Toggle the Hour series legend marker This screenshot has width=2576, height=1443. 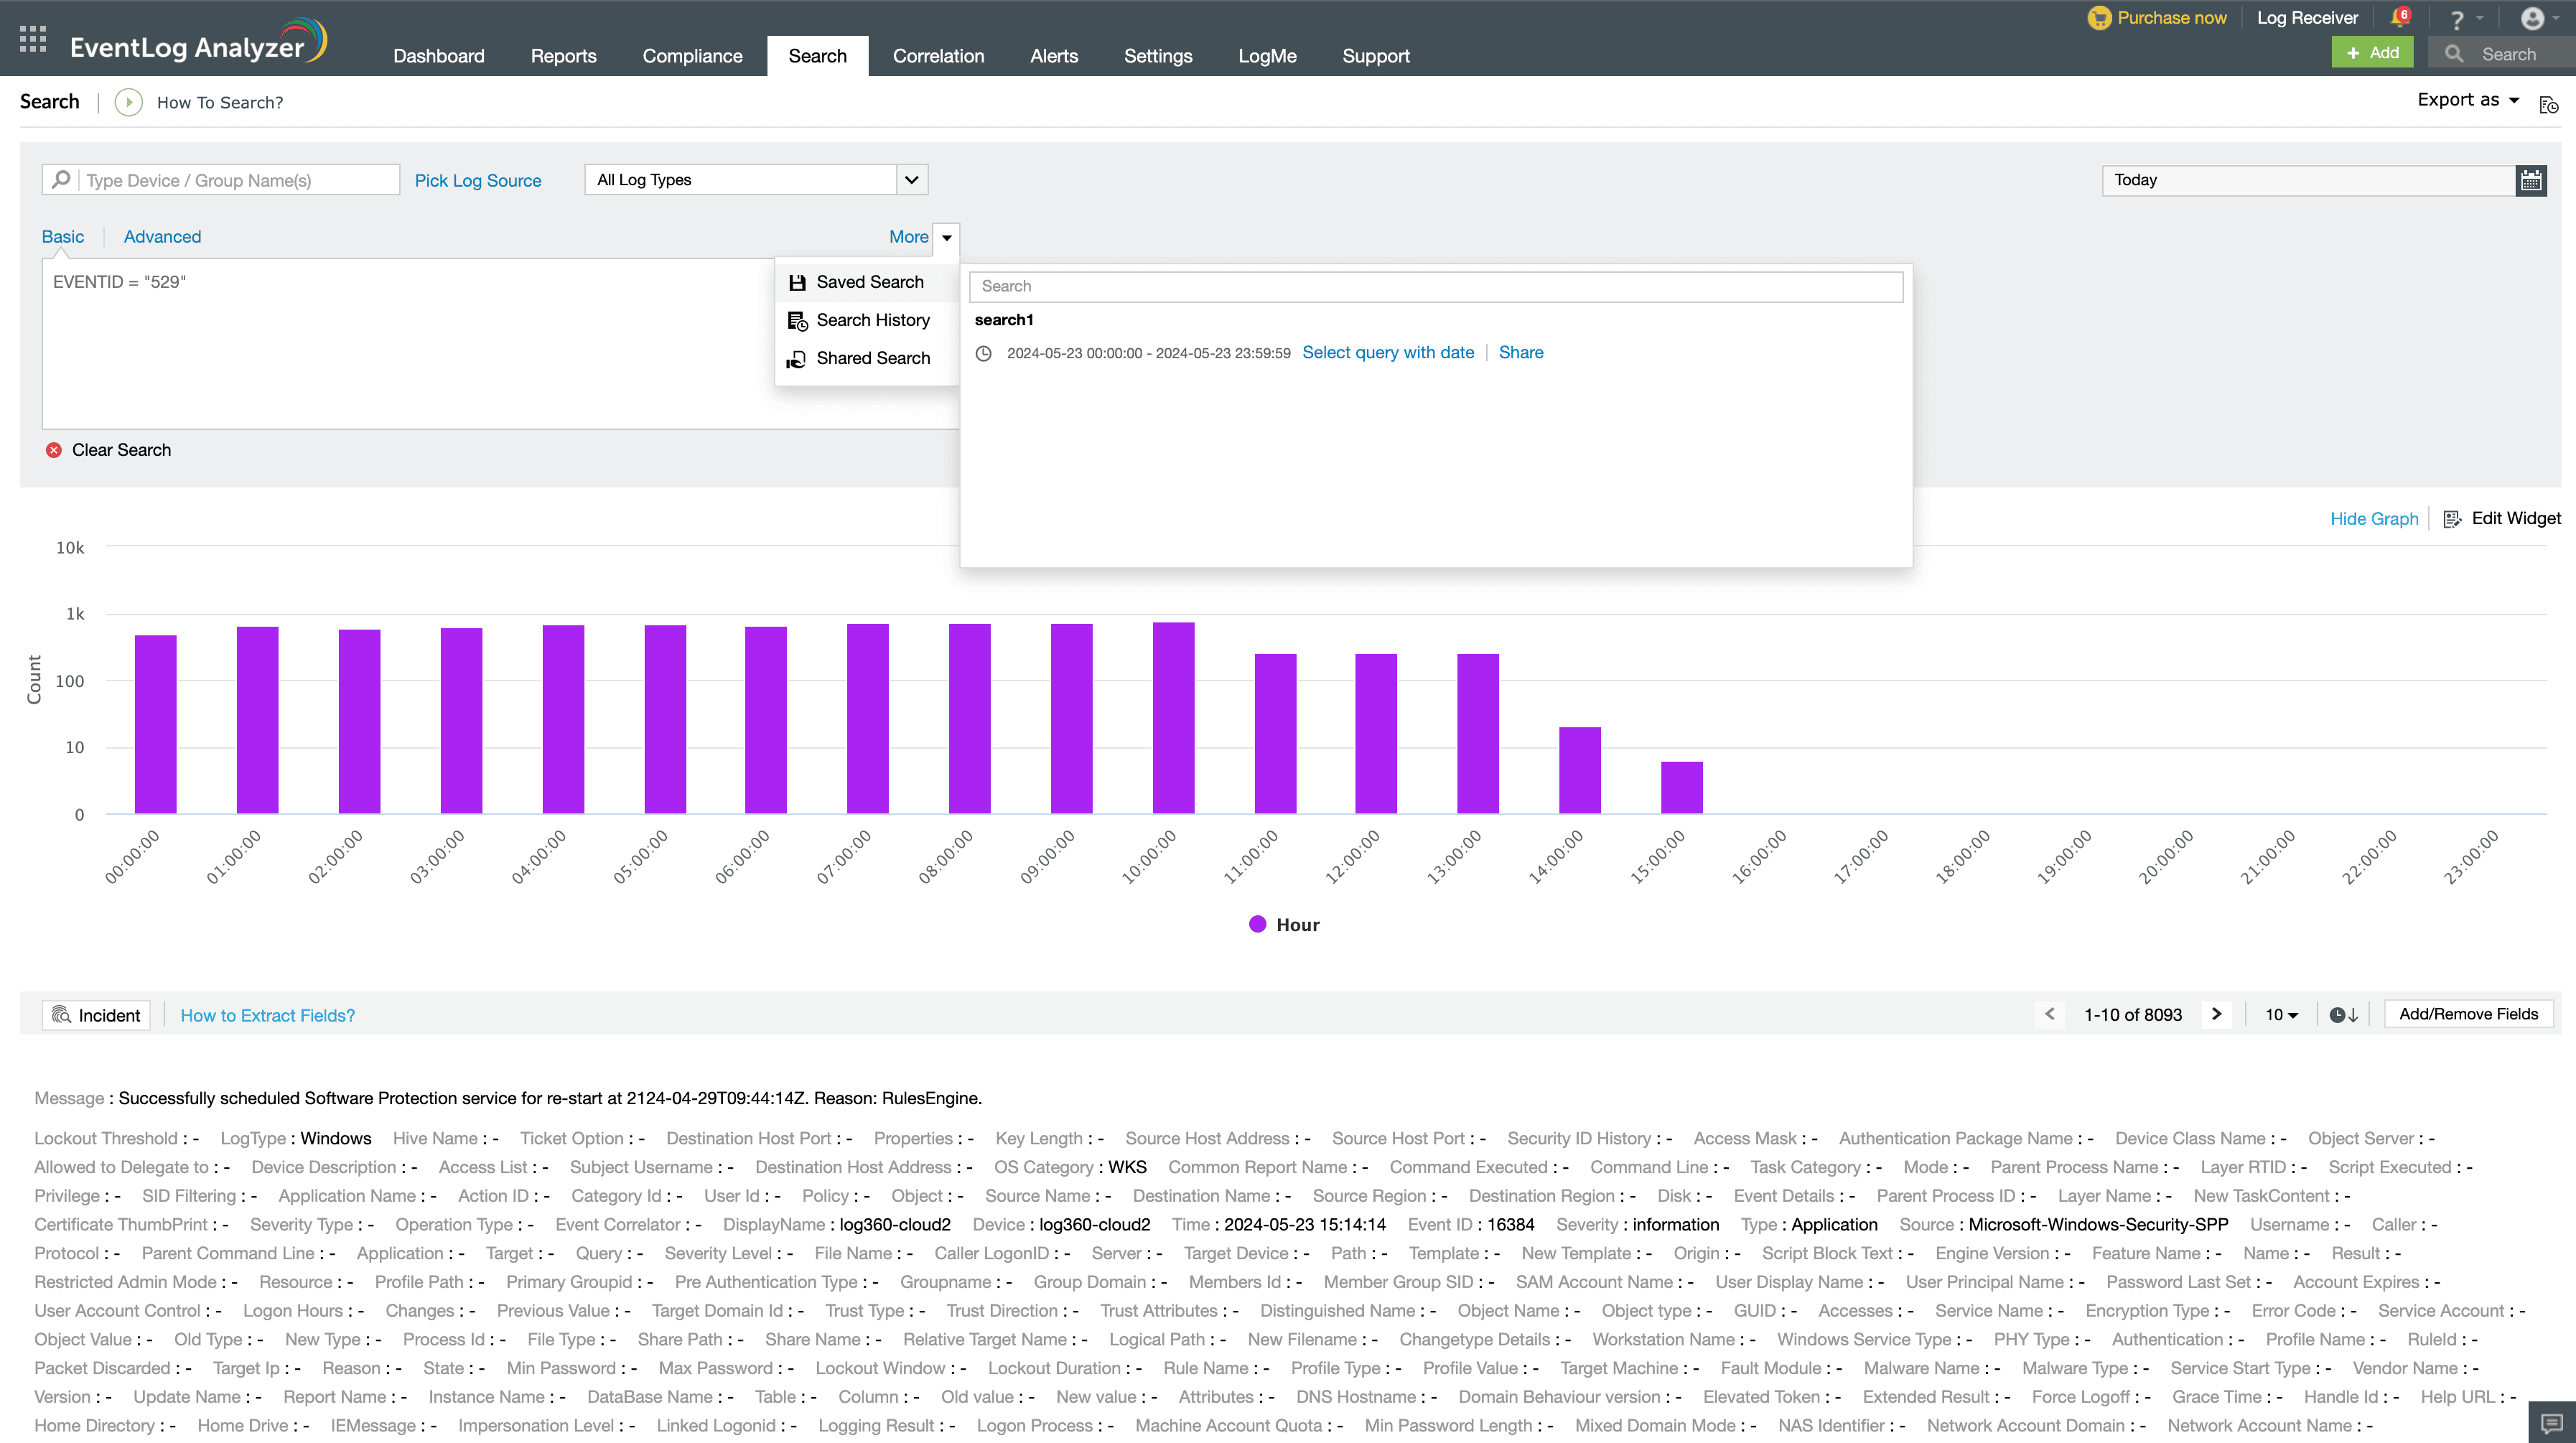coord(1257,925)
